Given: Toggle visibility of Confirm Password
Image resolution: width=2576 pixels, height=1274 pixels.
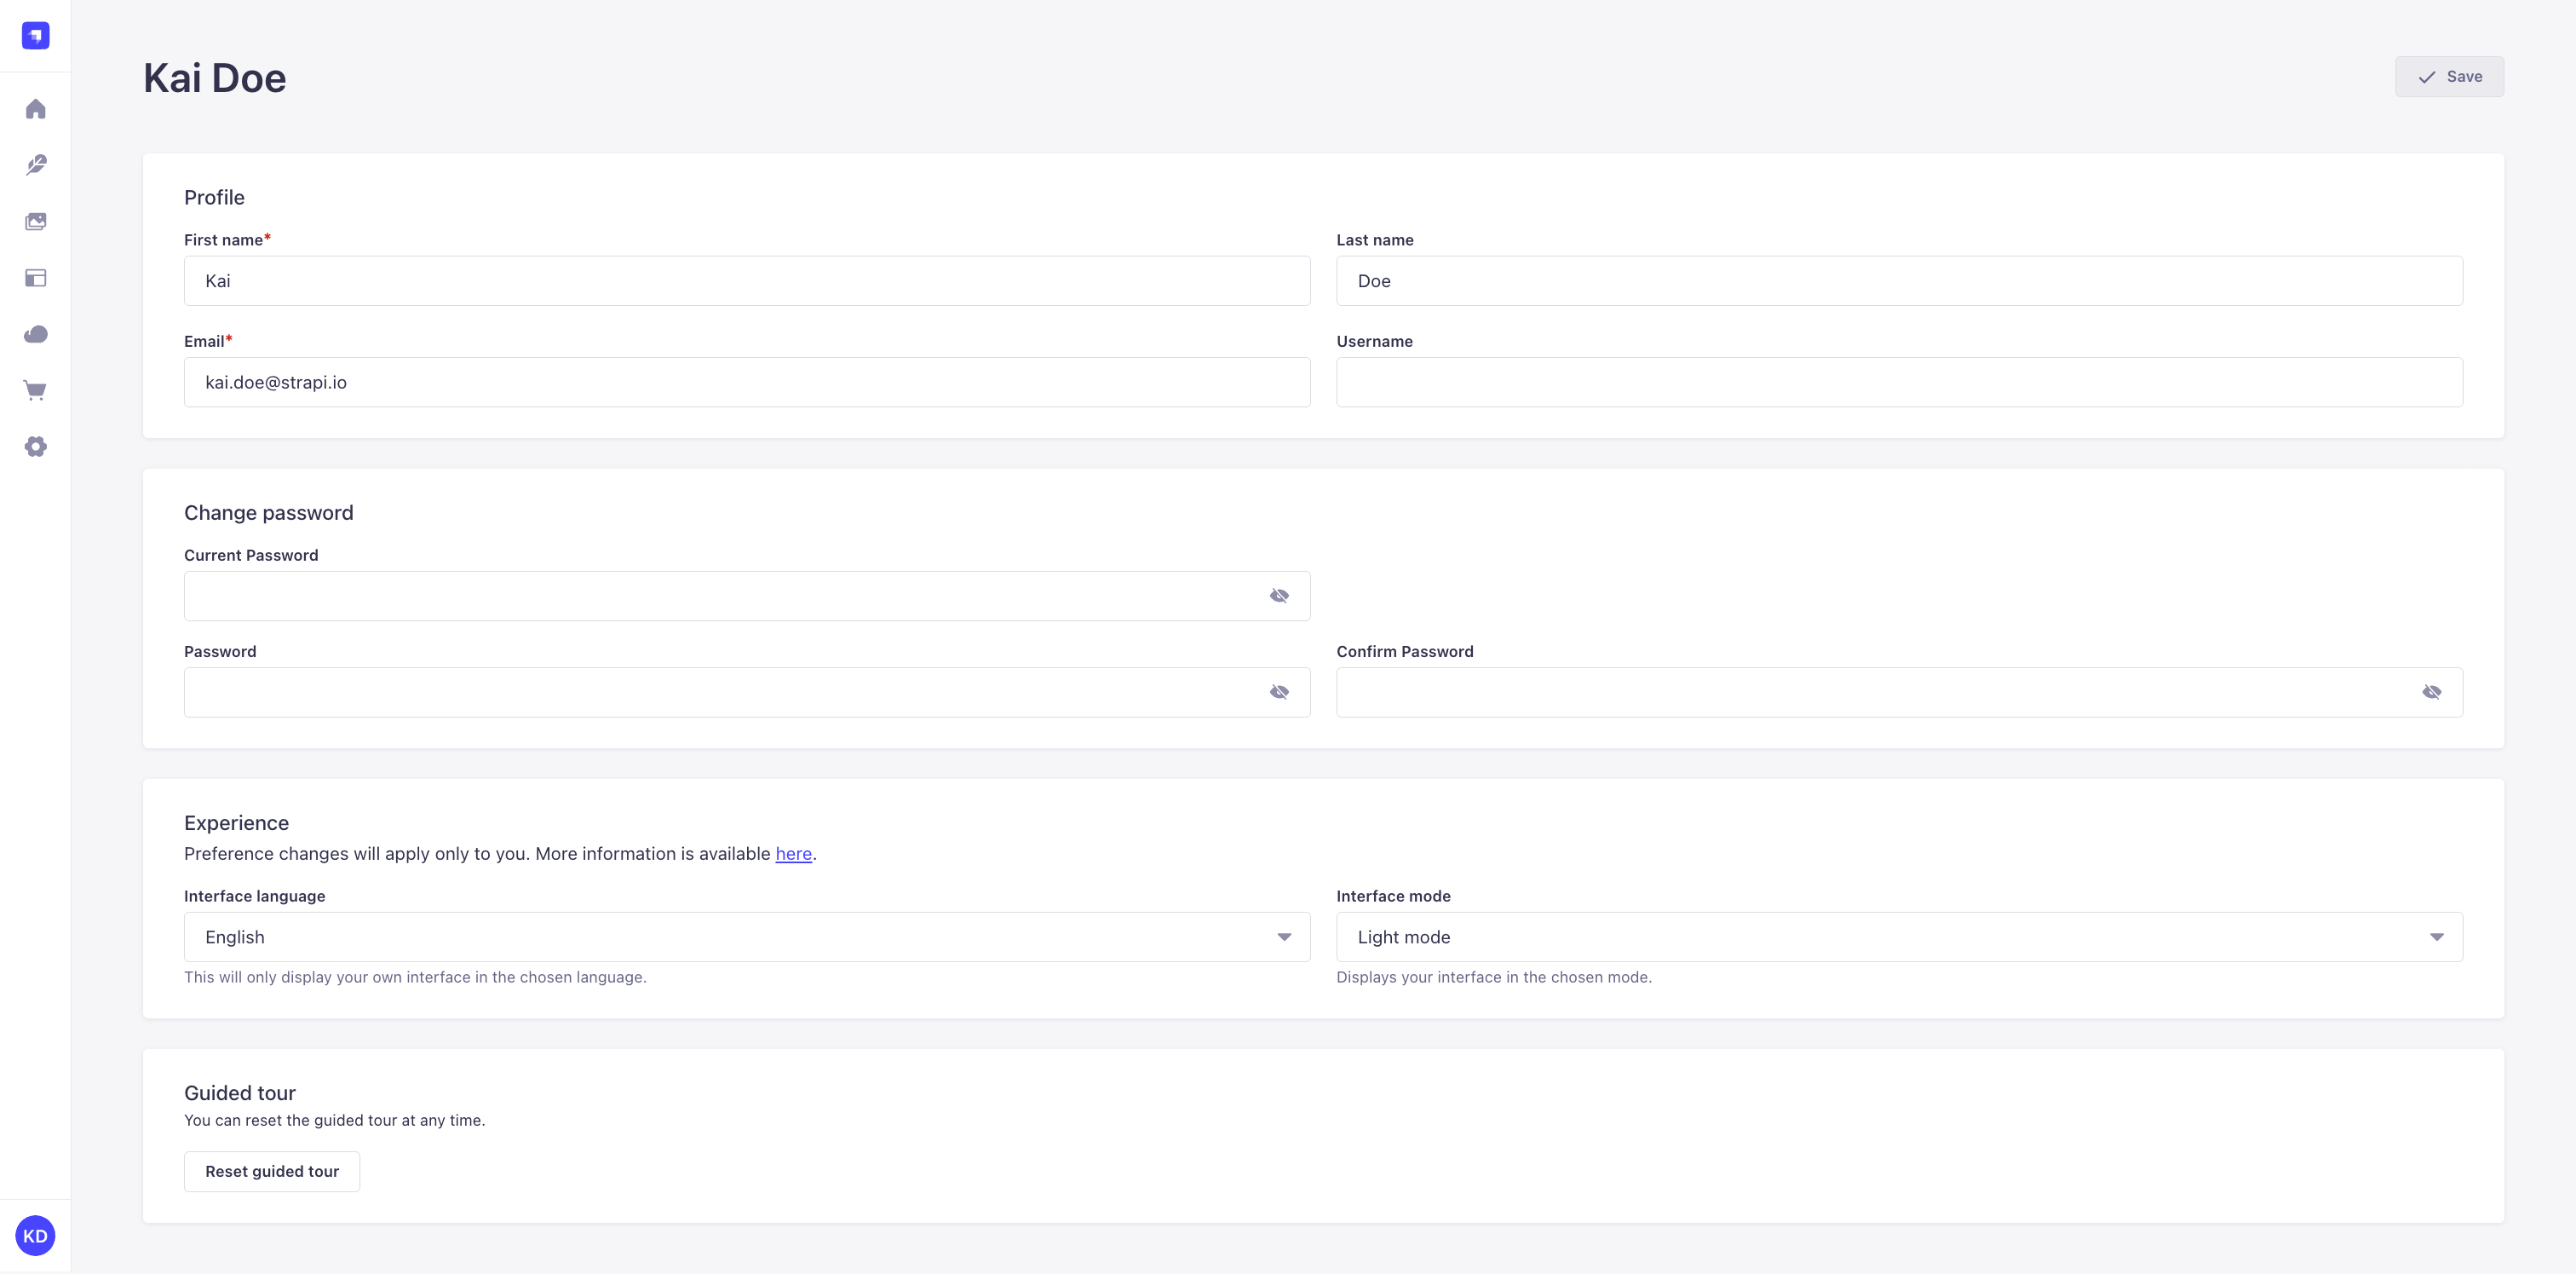Looking at the screenshot, I should coord(2431,691).
